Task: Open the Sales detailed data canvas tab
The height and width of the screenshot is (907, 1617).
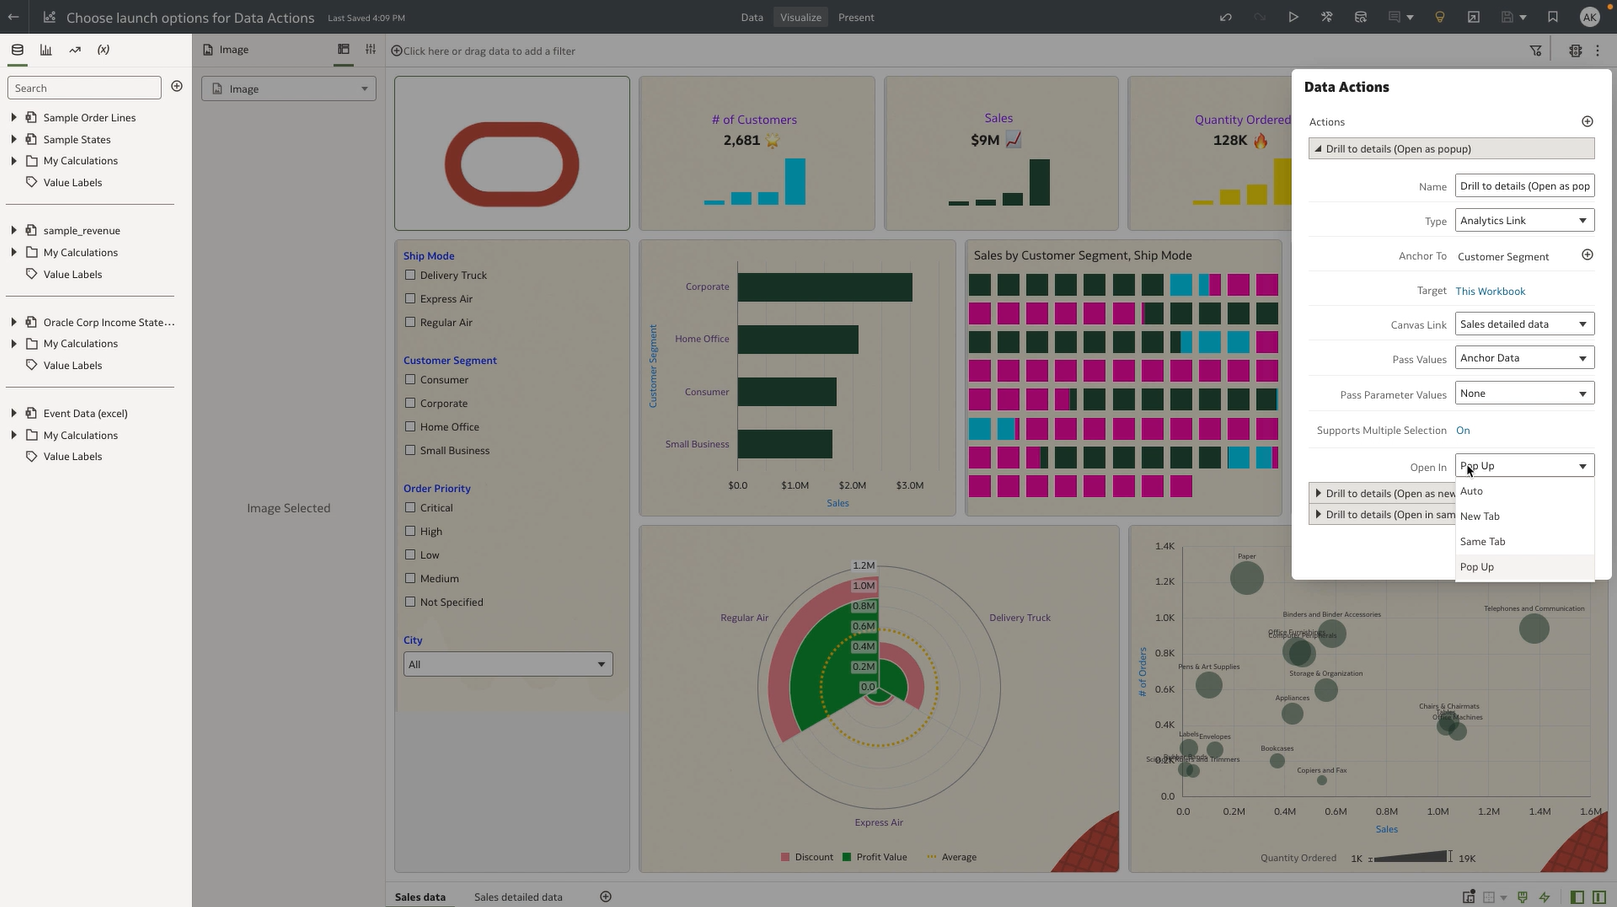Action: (x=519, y=897)
